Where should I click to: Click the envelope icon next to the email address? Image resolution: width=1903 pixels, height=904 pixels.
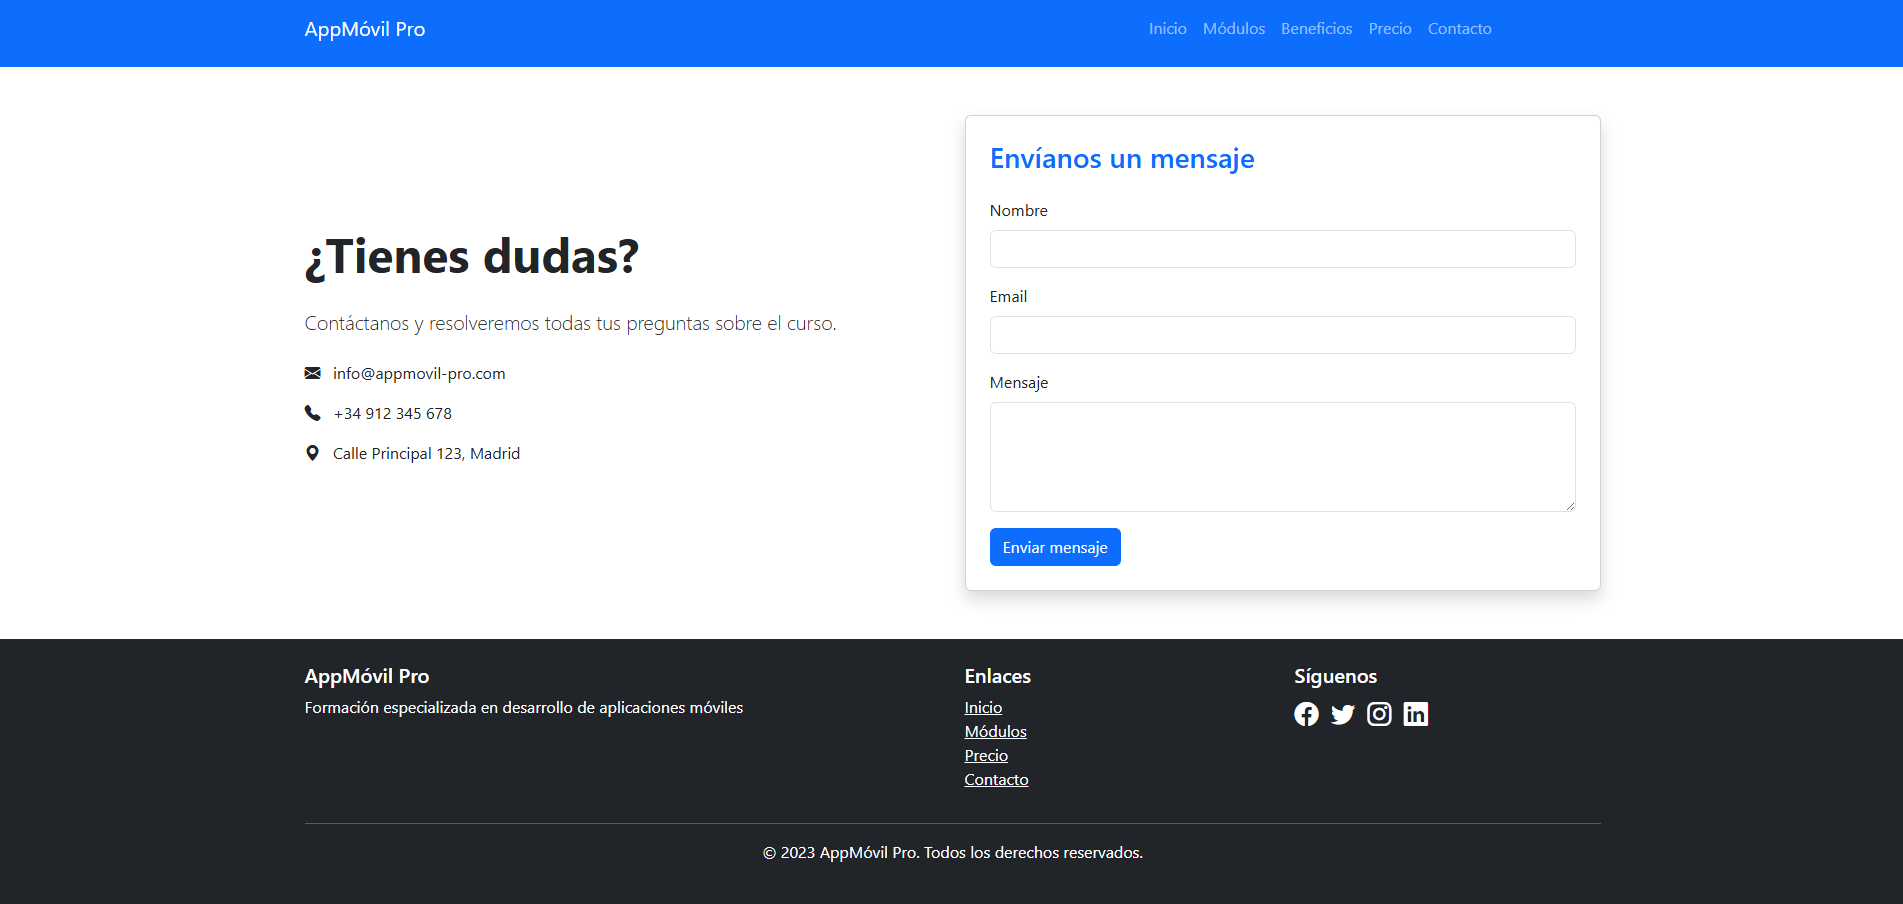tap(313, 373)
